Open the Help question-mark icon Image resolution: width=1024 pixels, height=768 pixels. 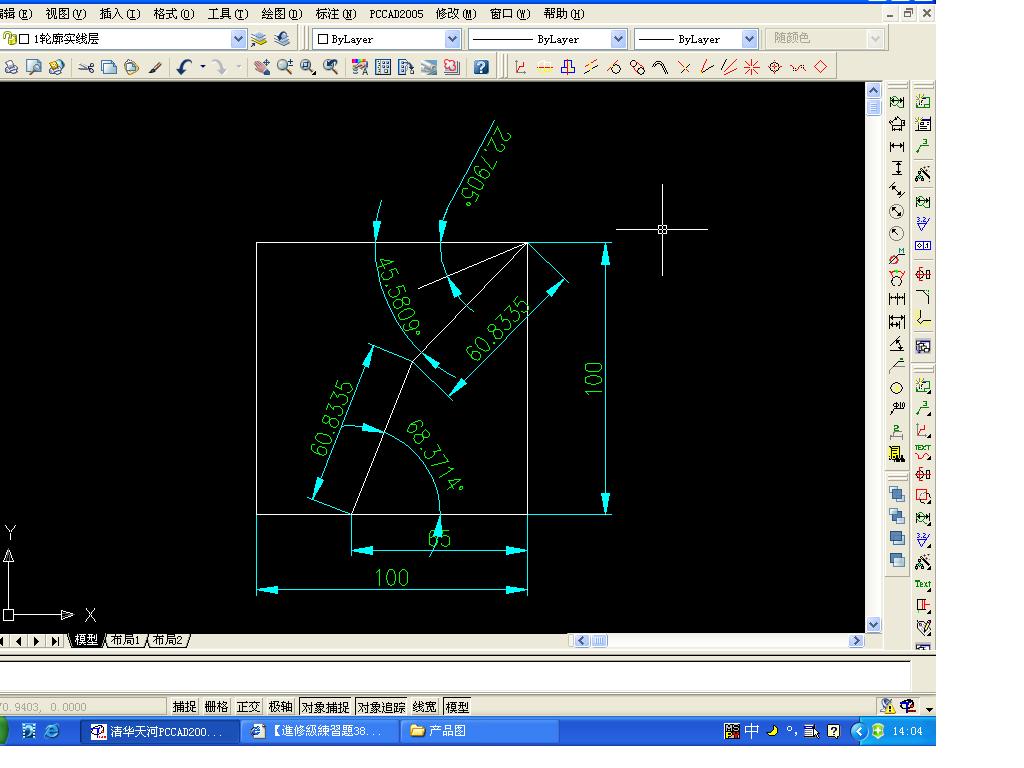coord(481,67)
